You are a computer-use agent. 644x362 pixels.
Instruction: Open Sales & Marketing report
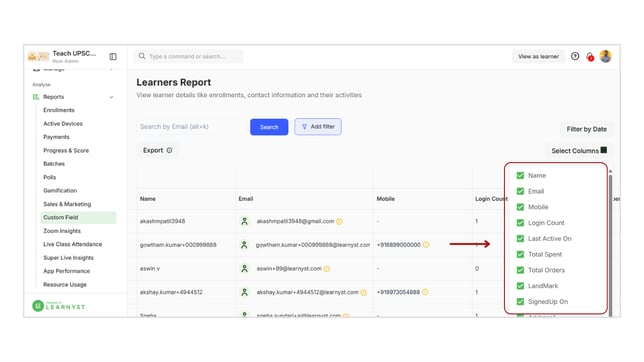pos(67,204)
